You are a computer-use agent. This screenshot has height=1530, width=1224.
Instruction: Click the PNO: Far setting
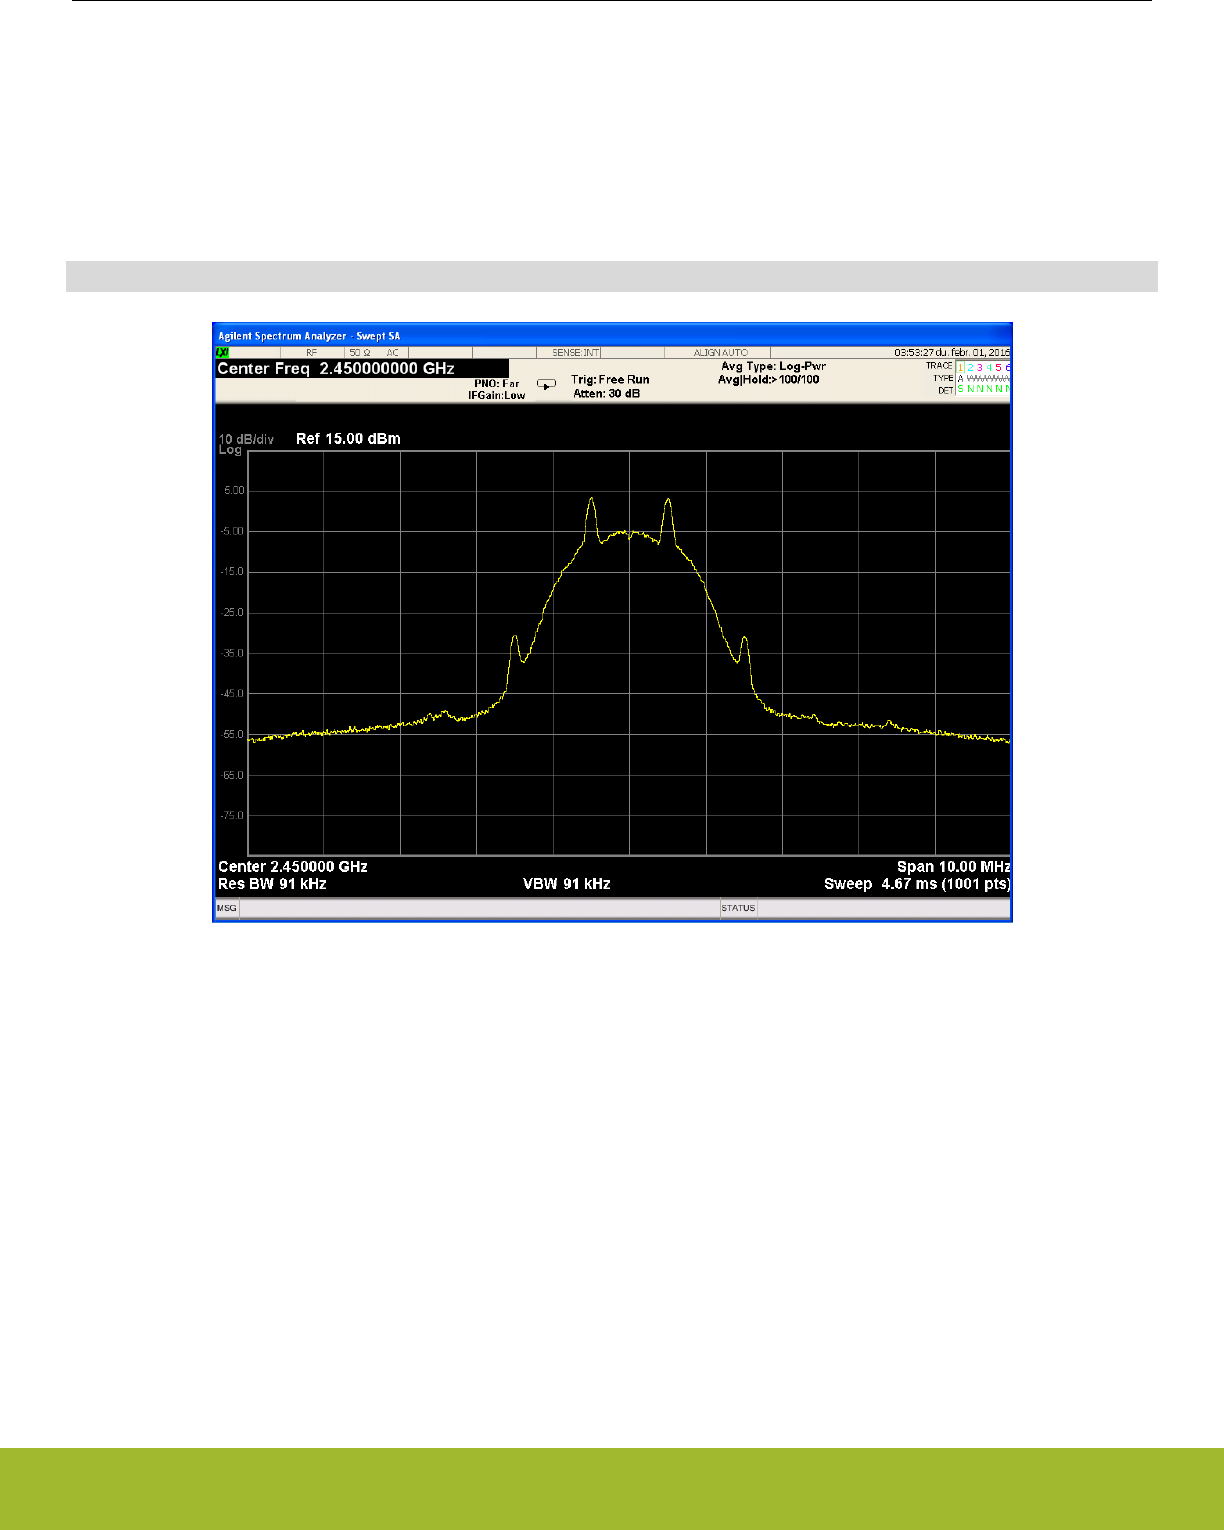click(x=497, y=384)
